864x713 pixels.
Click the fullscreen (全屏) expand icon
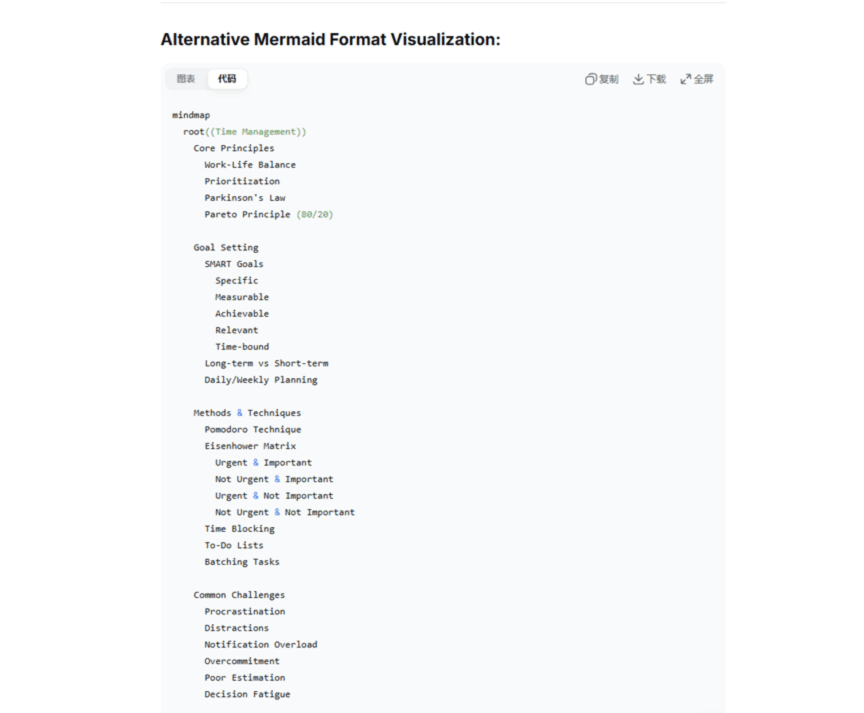pos(686,79)
